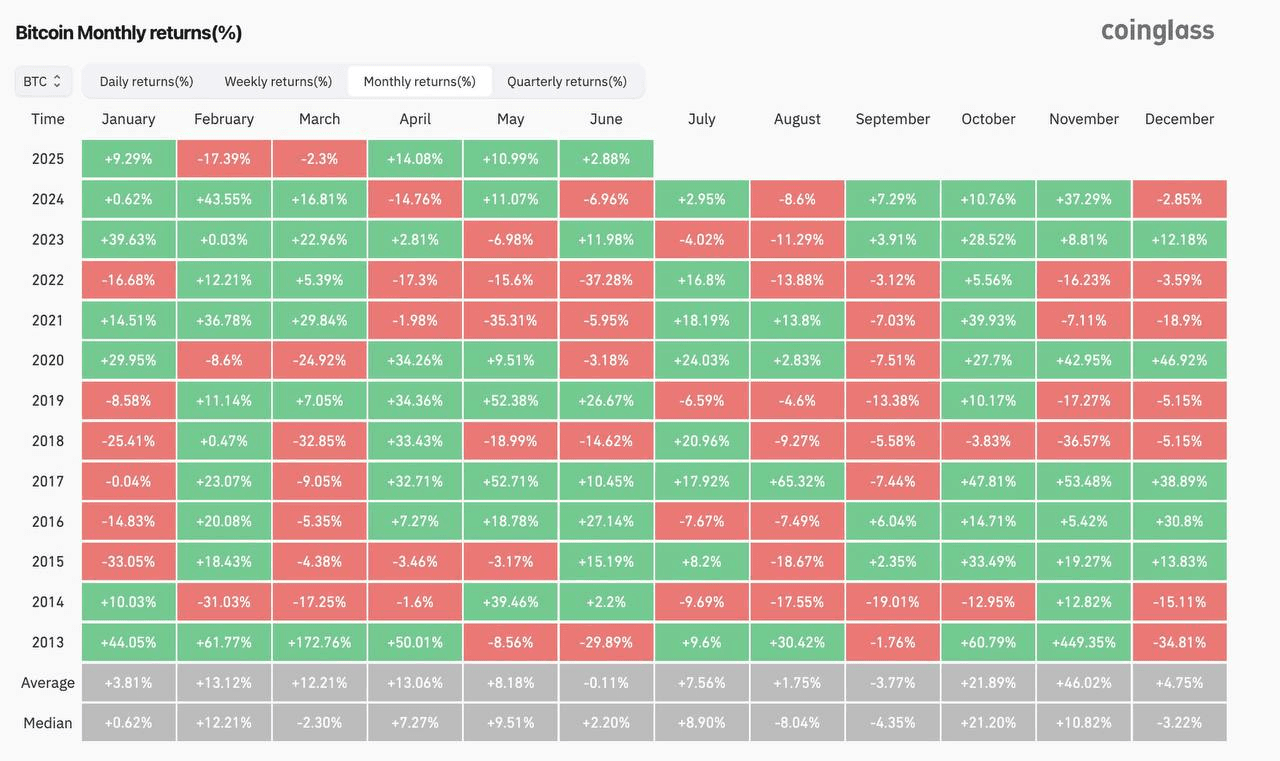Screen dimensions: 1280x761
Task: Click the Average October +21.89% cell
Action: click(x=988, y=683)
